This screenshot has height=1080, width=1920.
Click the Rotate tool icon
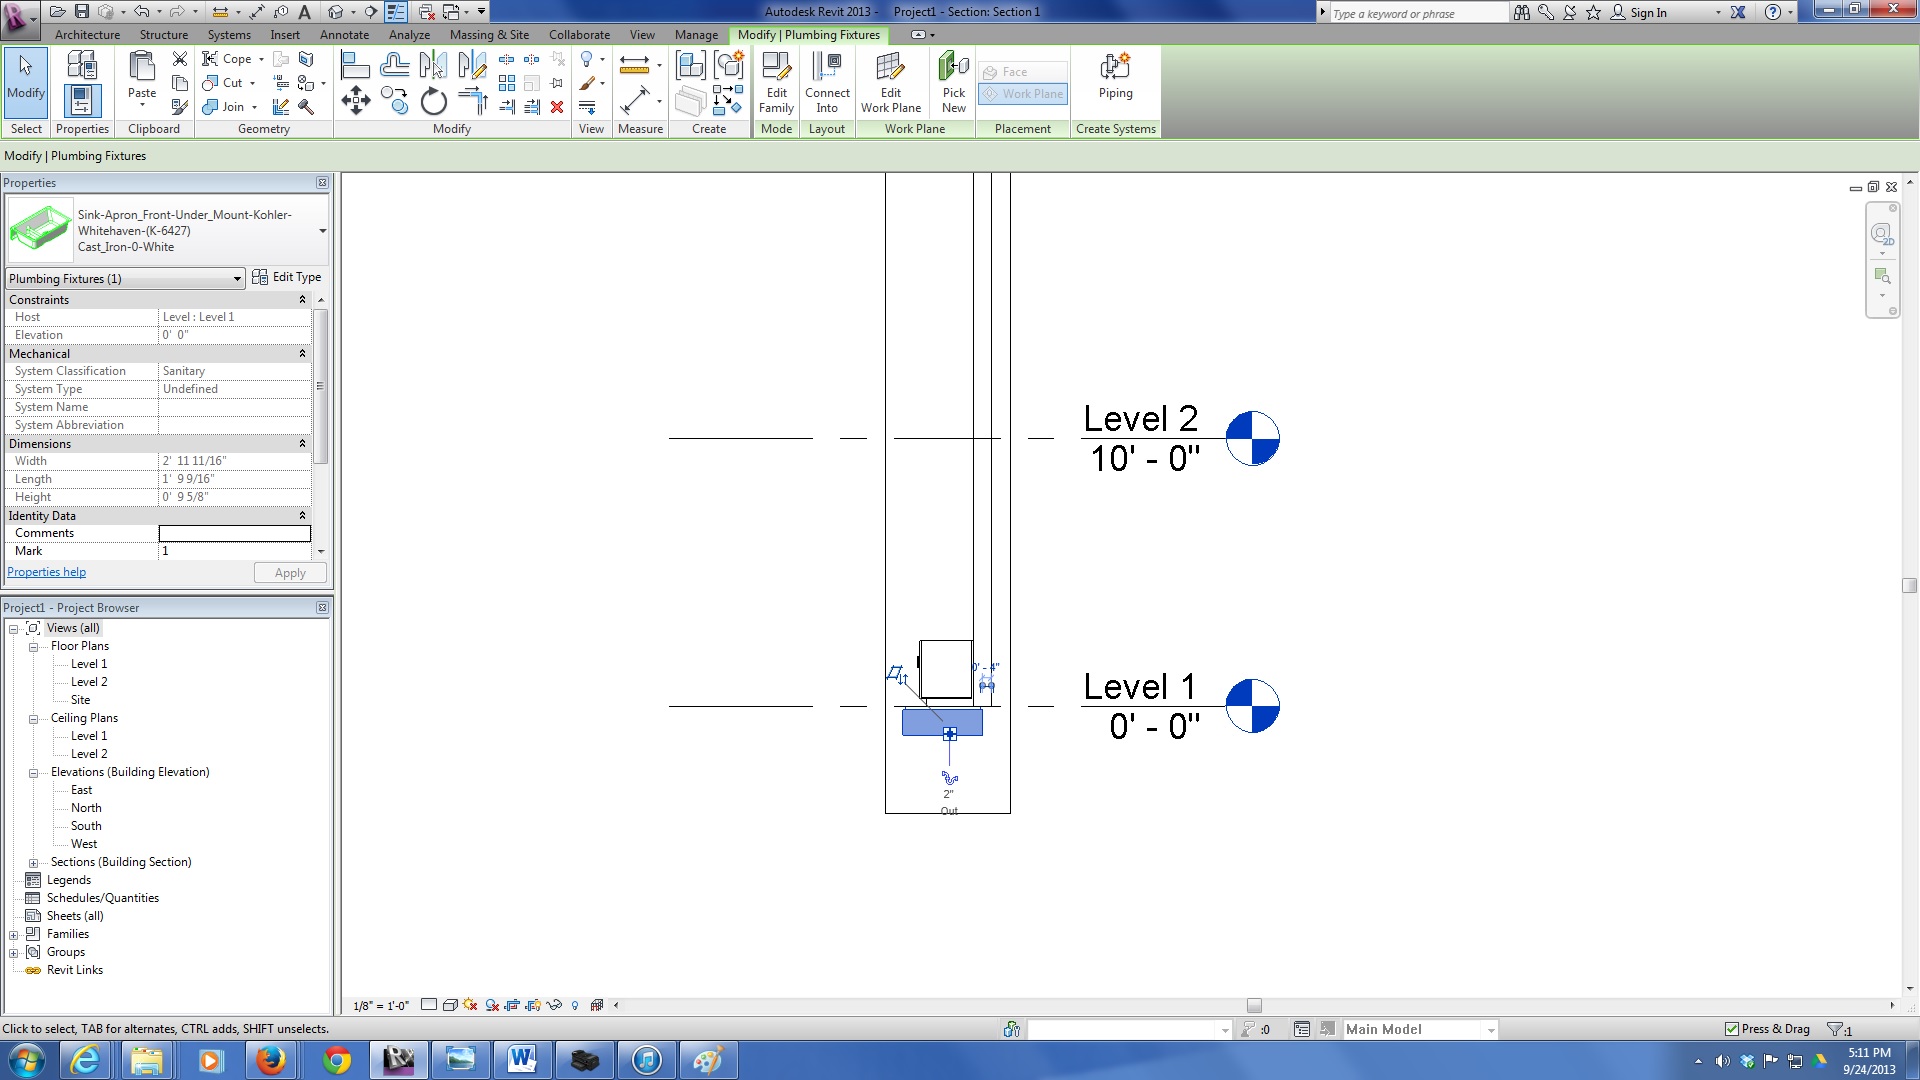point(433,101)
